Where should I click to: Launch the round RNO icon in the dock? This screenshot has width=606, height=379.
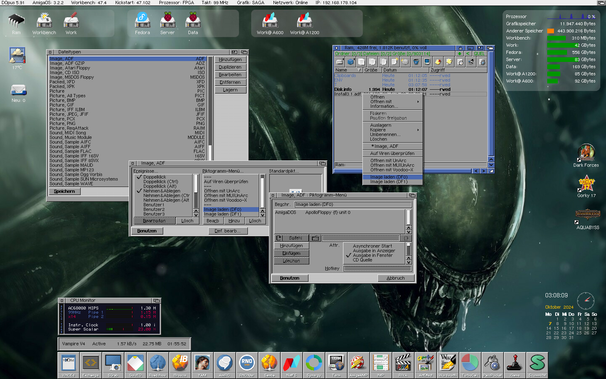(247, 364)
